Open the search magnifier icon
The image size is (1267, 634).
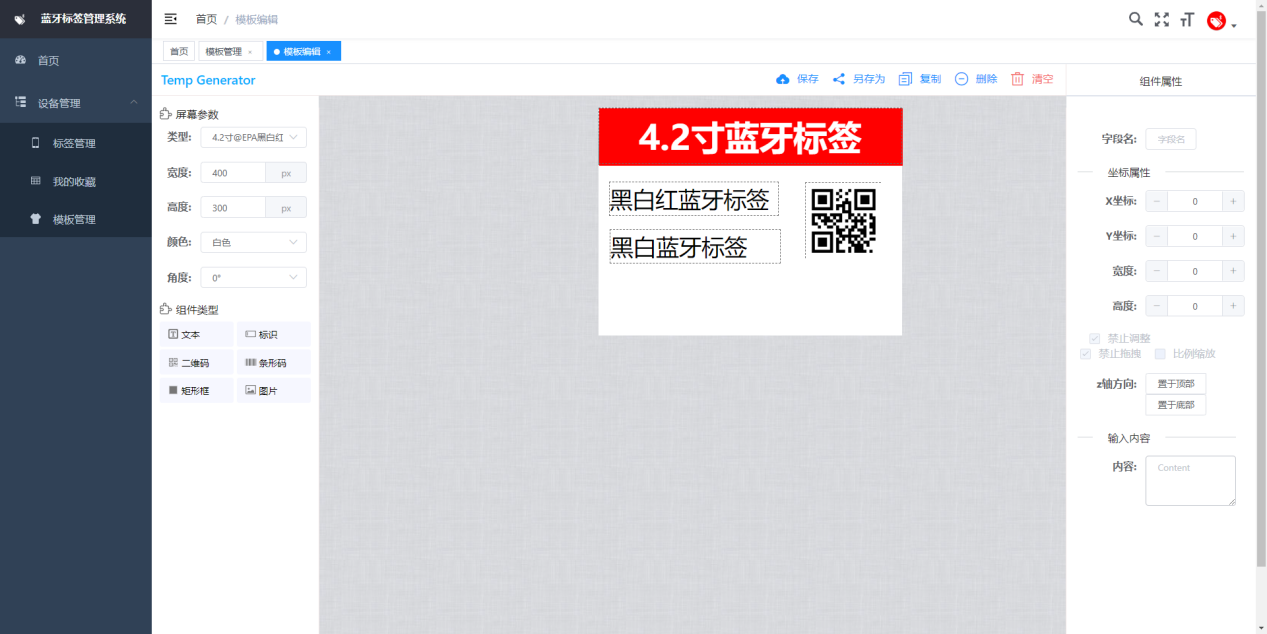click(1135, 19)
